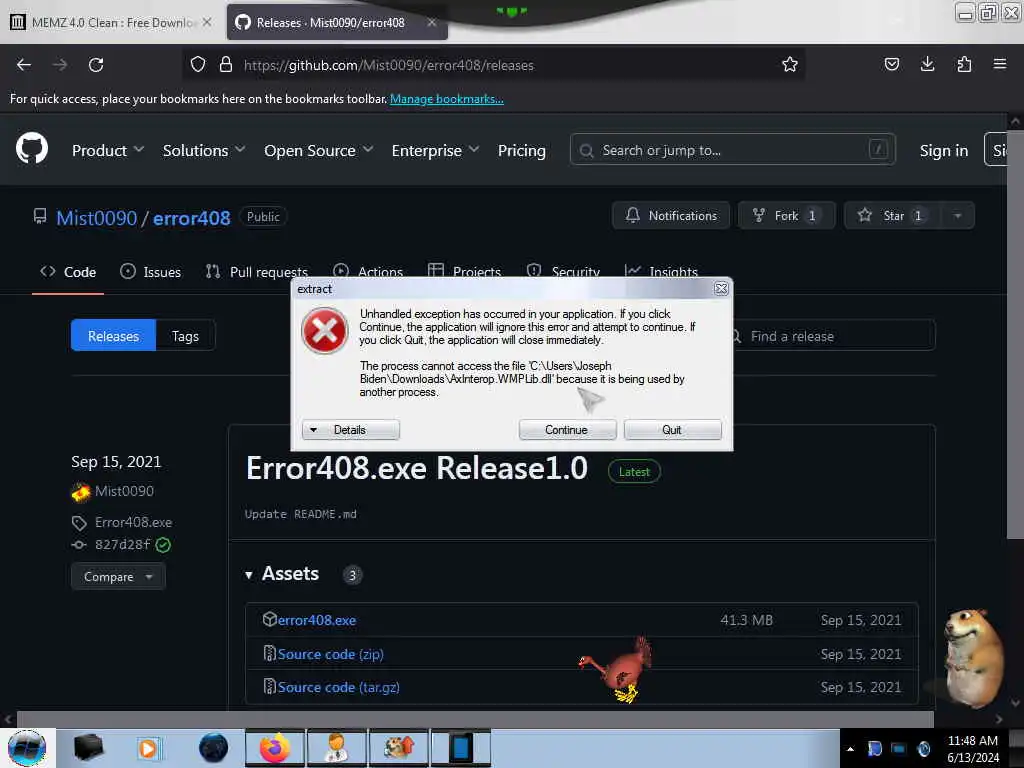Viewport: 1024px width, 768px height.
Task: Click the green verified check badge
Action: 163,545
